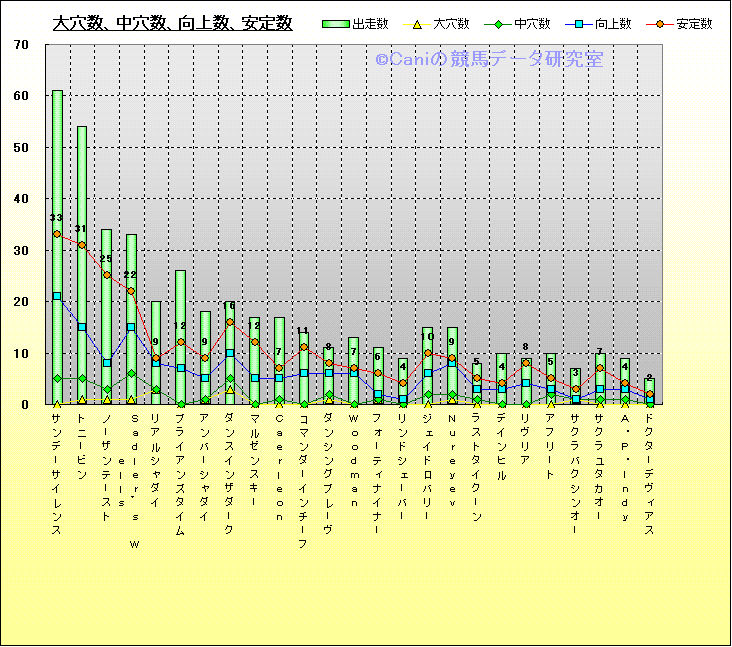Click the blue 向上数 marker on the サンデーサイレンス bar
The width and height of the screenshot is (732, 647).
pyautogui.click(x=57, y=296)
